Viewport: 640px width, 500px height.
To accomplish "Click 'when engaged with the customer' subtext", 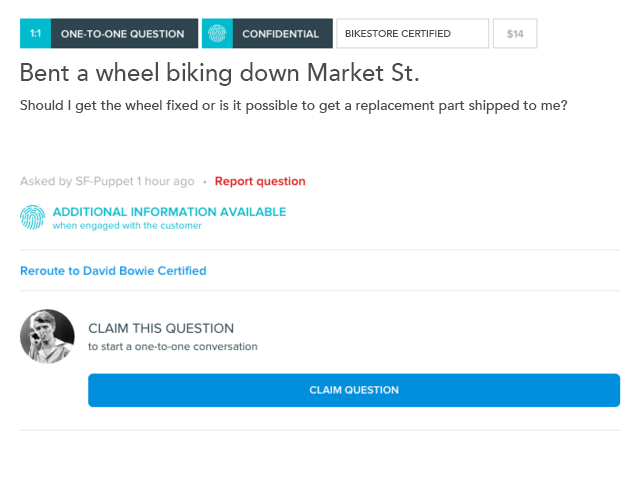I will [127, 226].
